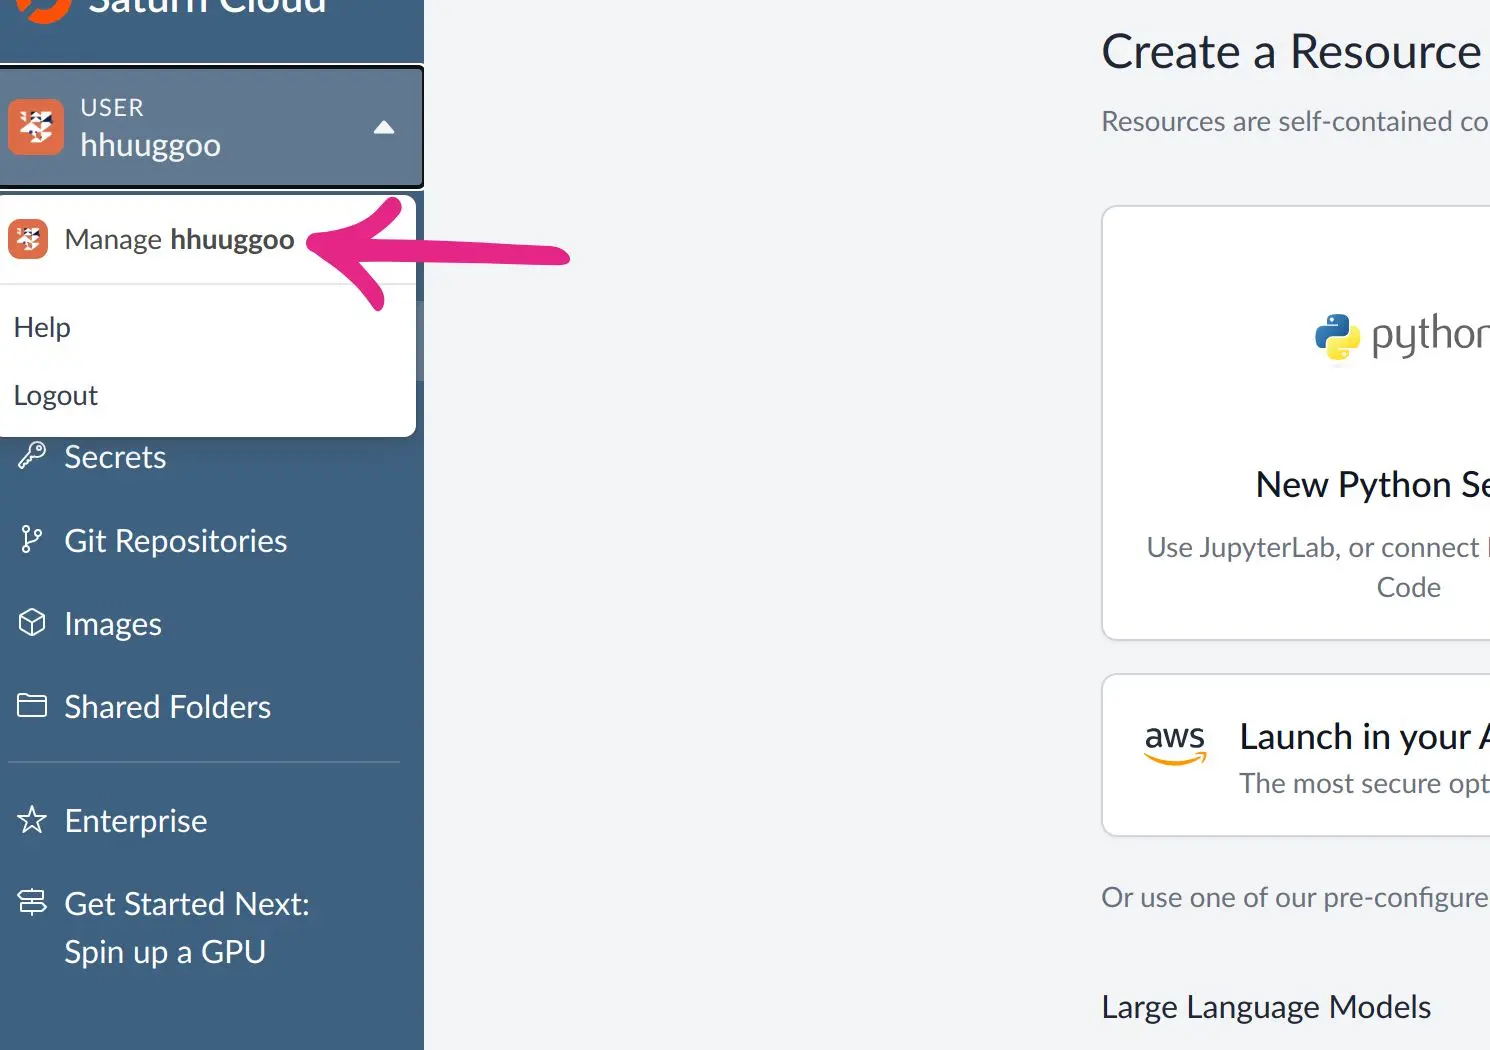Open the Help menu entry
1490x1050 pixels.
[43, 326]
